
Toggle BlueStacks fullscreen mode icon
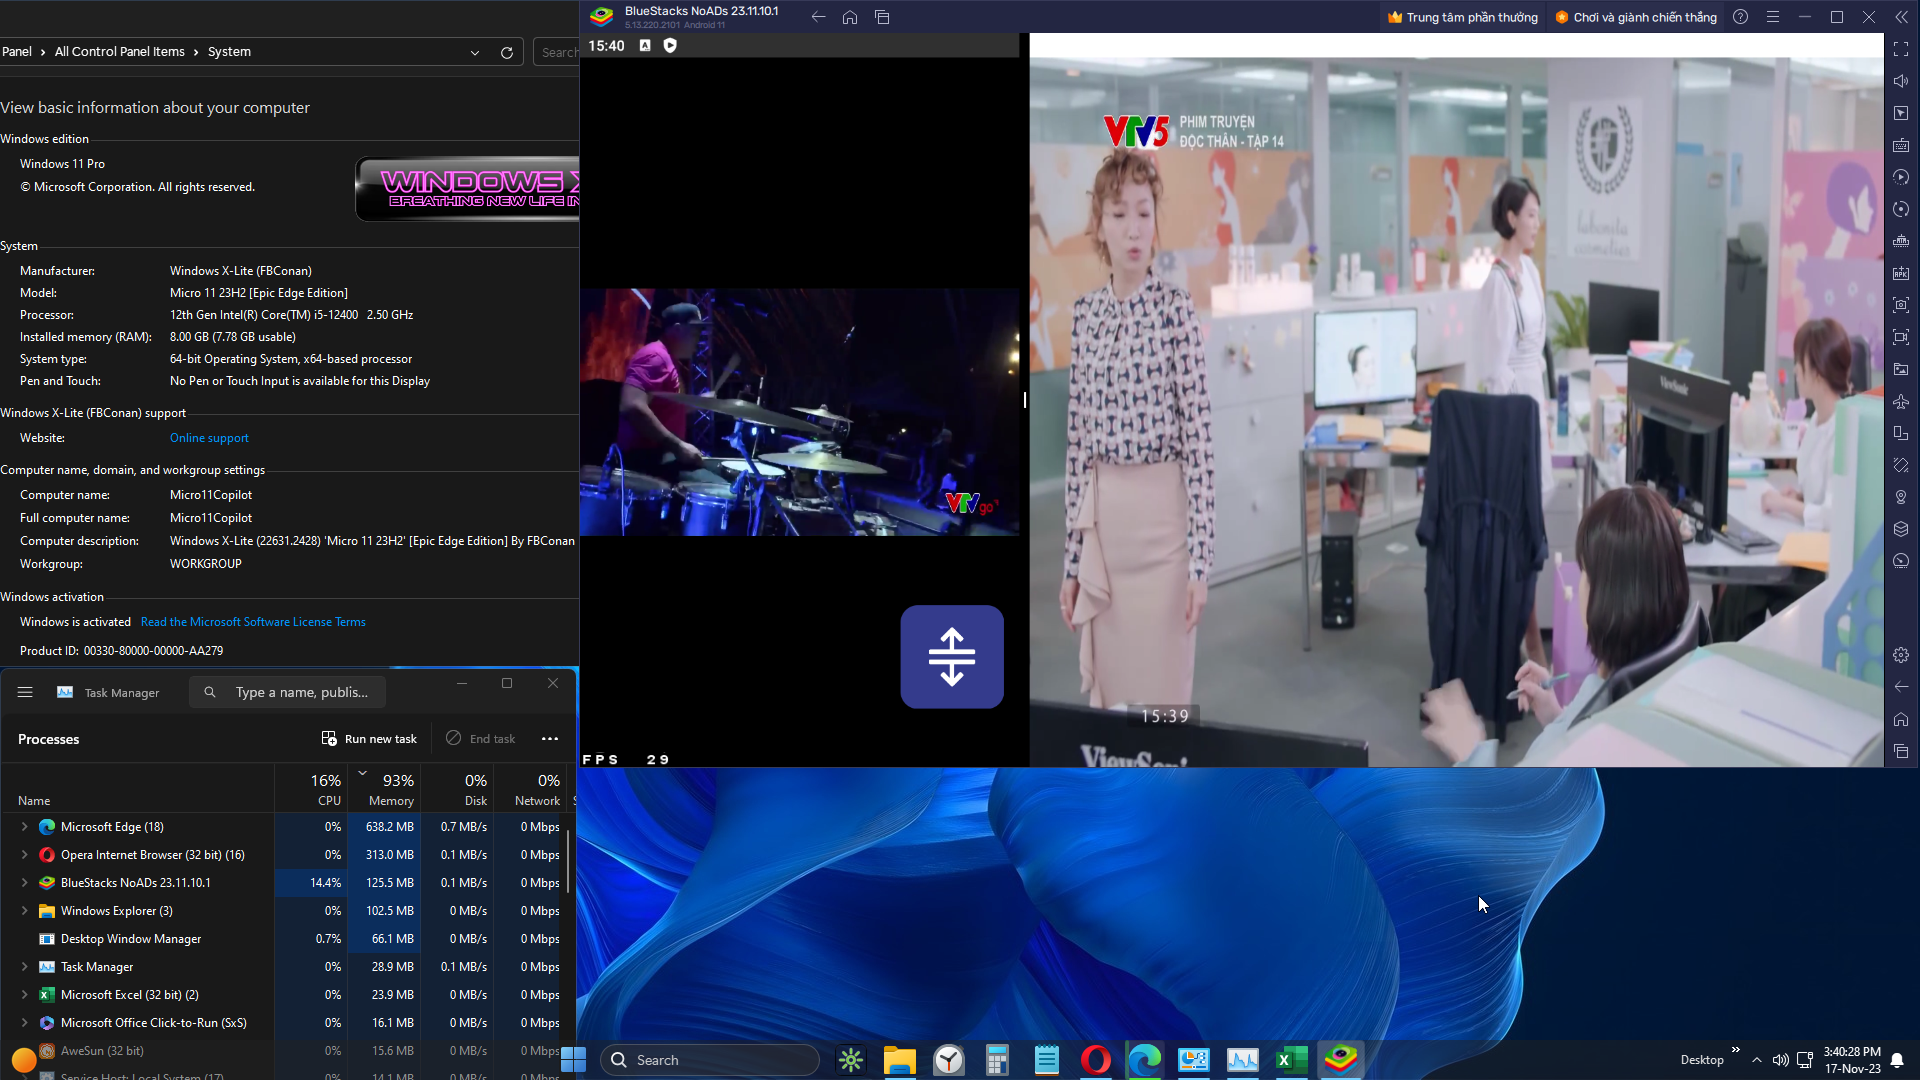[x=1901, y=49]
